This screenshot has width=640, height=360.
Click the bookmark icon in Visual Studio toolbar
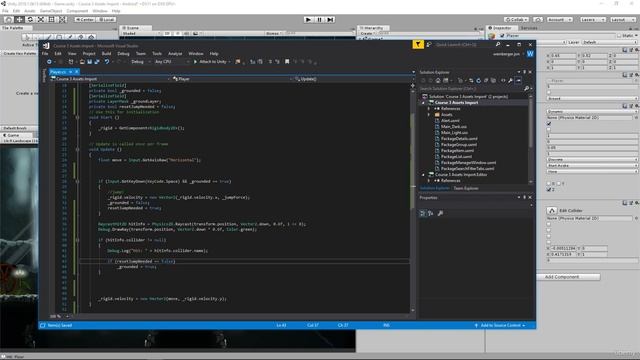point(287,62)
